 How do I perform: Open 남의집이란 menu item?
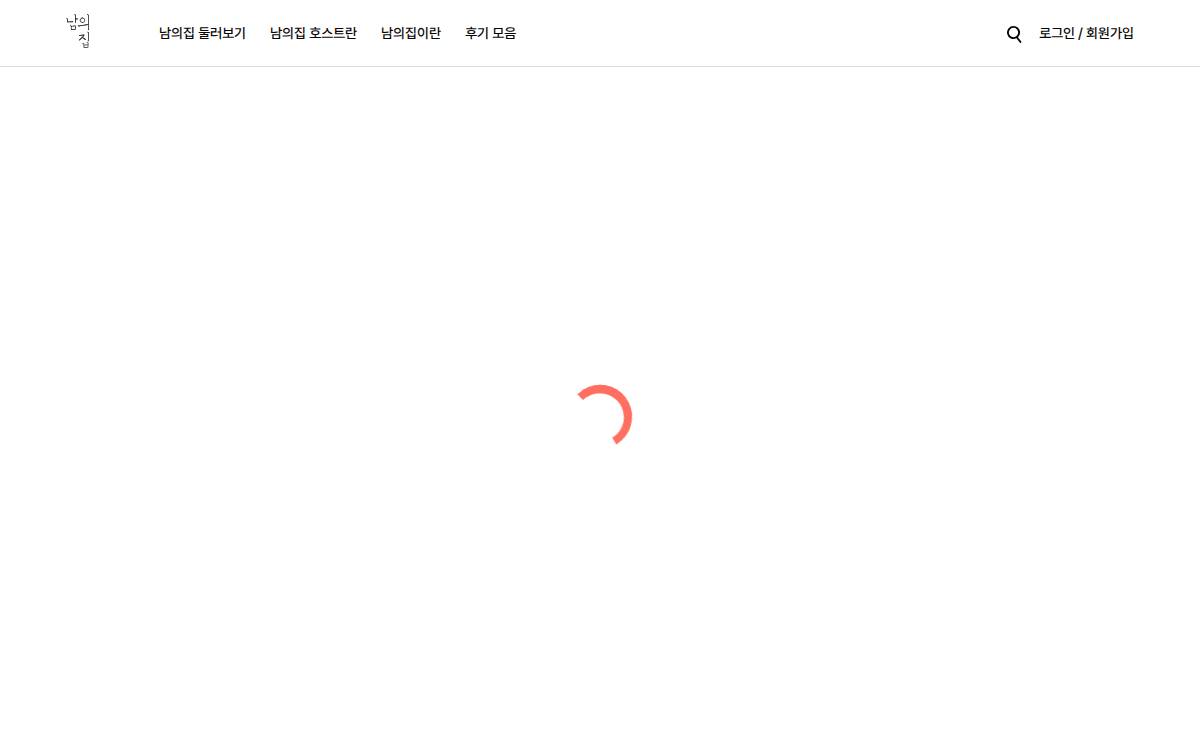(411, 33)
